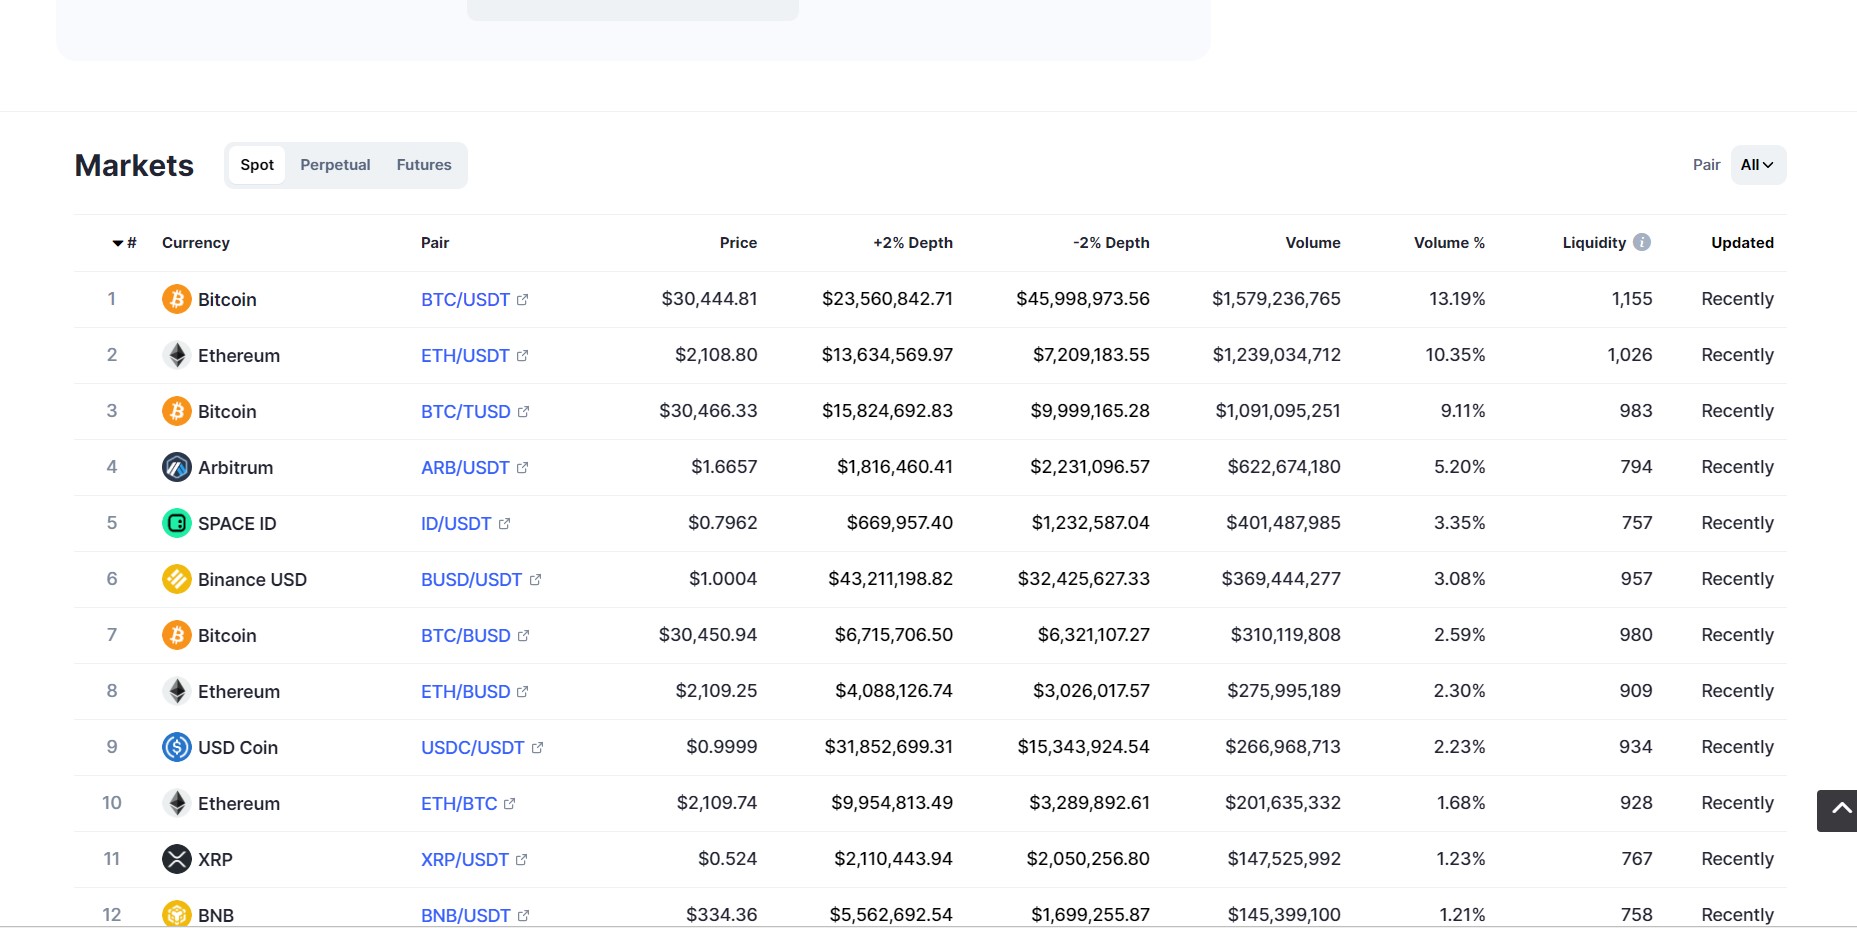The width and height of the screenshot is (1857, 928).
Task: Click the BNB logo icon
Action: pos(177,914)
